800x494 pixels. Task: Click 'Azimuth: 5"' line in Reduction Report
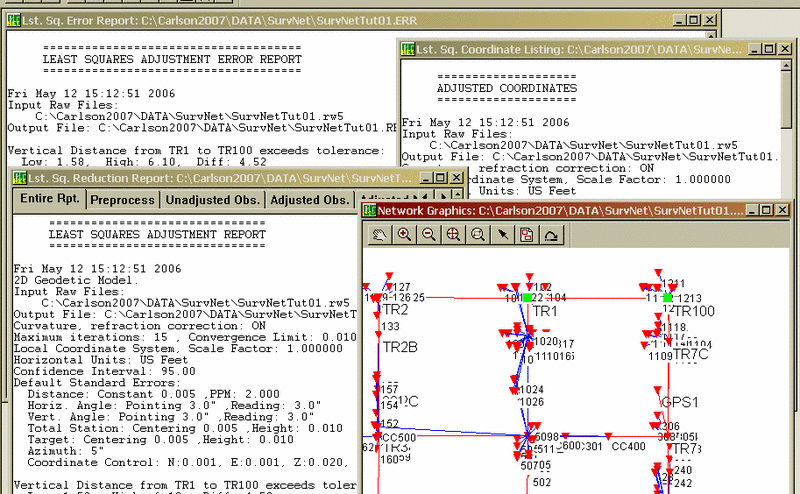coord(66,451)
